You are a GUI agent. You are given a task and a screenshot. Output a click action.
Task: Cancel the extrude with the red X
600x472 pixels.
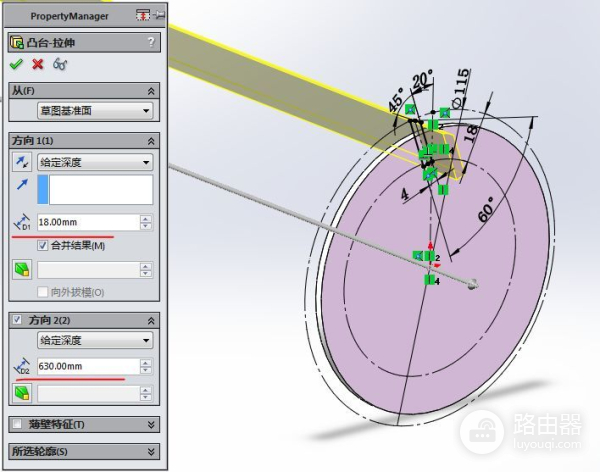point(38,64)
